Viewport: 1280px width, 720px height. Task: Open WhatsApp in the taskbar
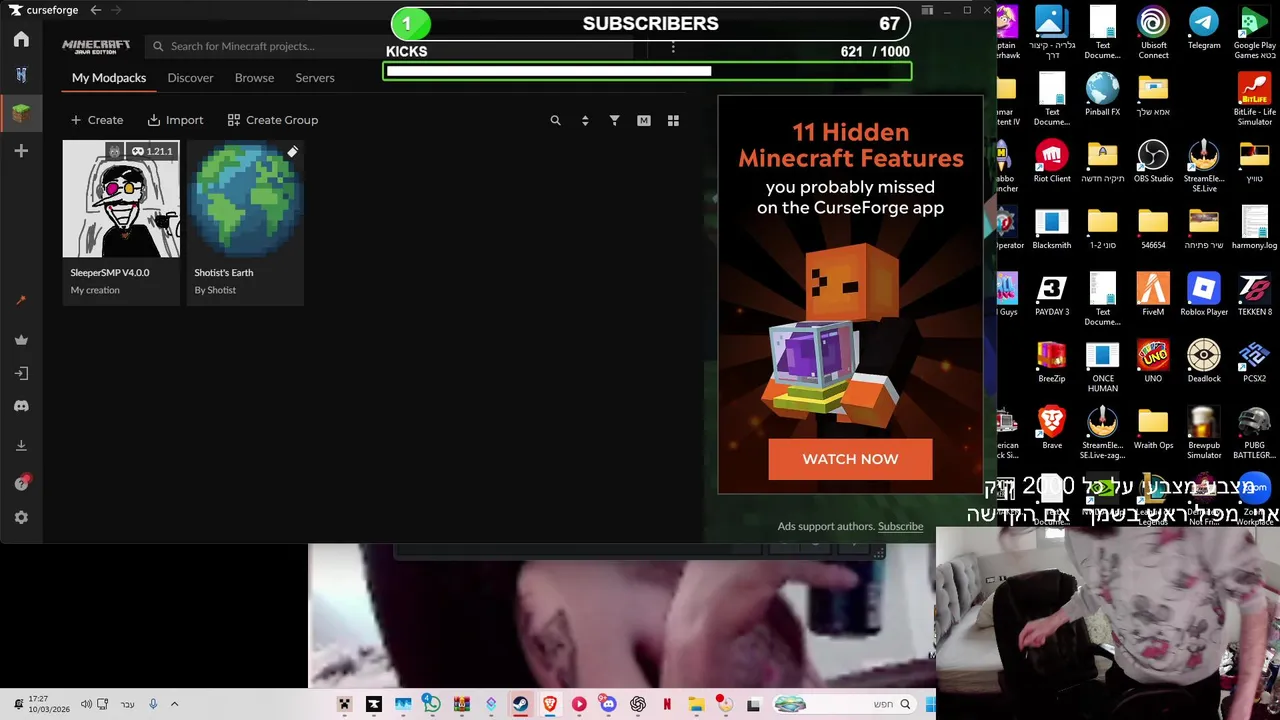pos(431,704)
